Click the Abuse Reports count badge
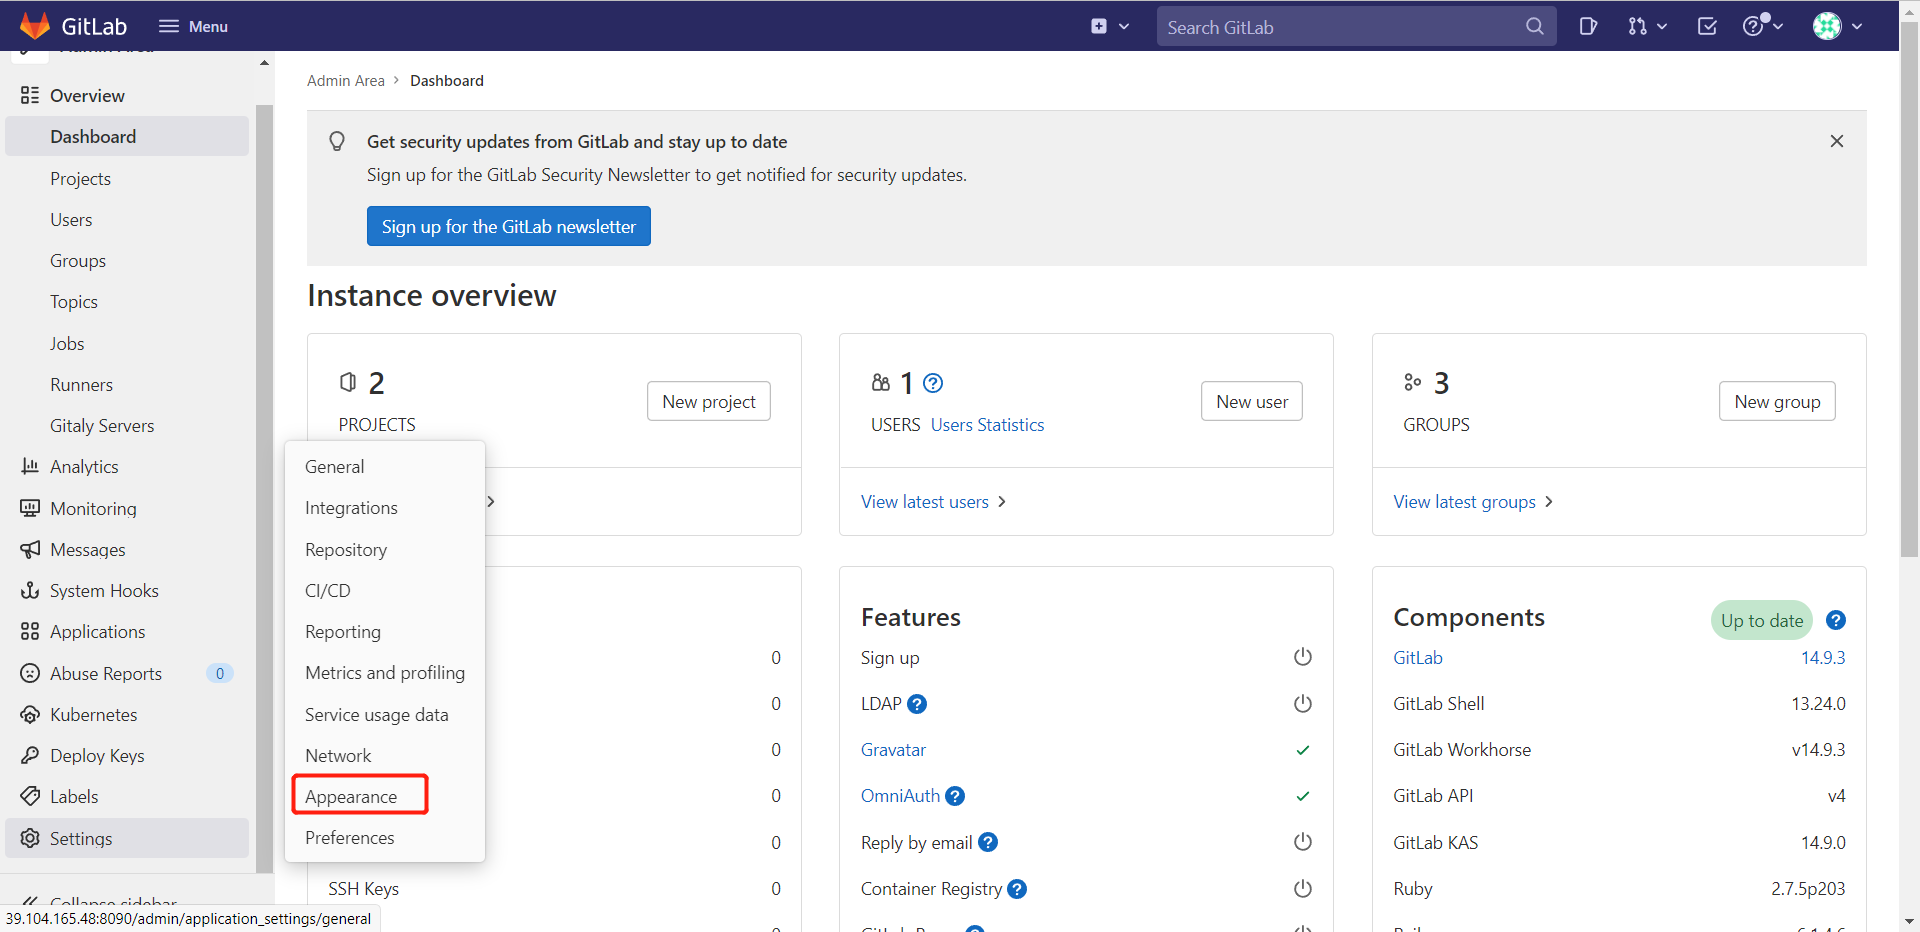 point(219,673)
